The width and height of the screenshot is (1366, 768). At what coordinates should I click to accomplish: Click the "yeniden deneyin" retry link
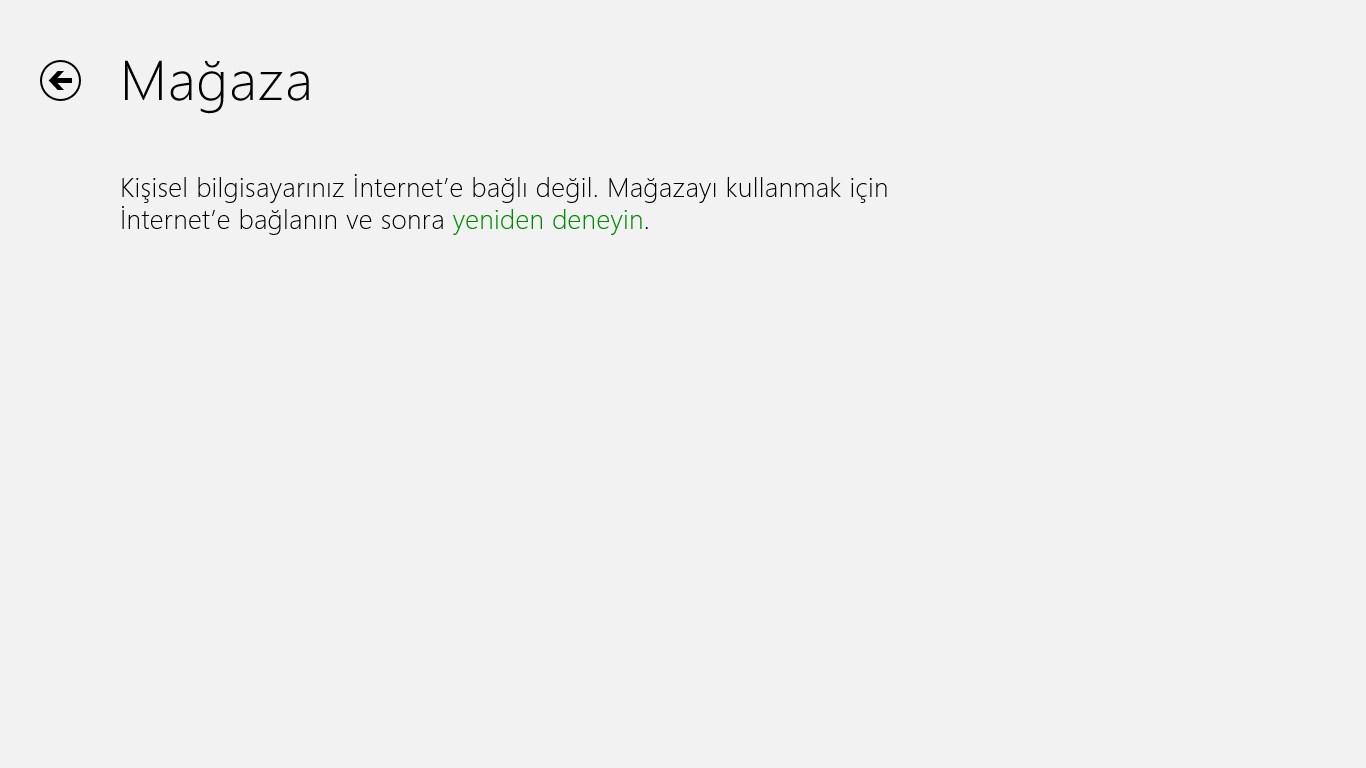click(x=548, y=220)
